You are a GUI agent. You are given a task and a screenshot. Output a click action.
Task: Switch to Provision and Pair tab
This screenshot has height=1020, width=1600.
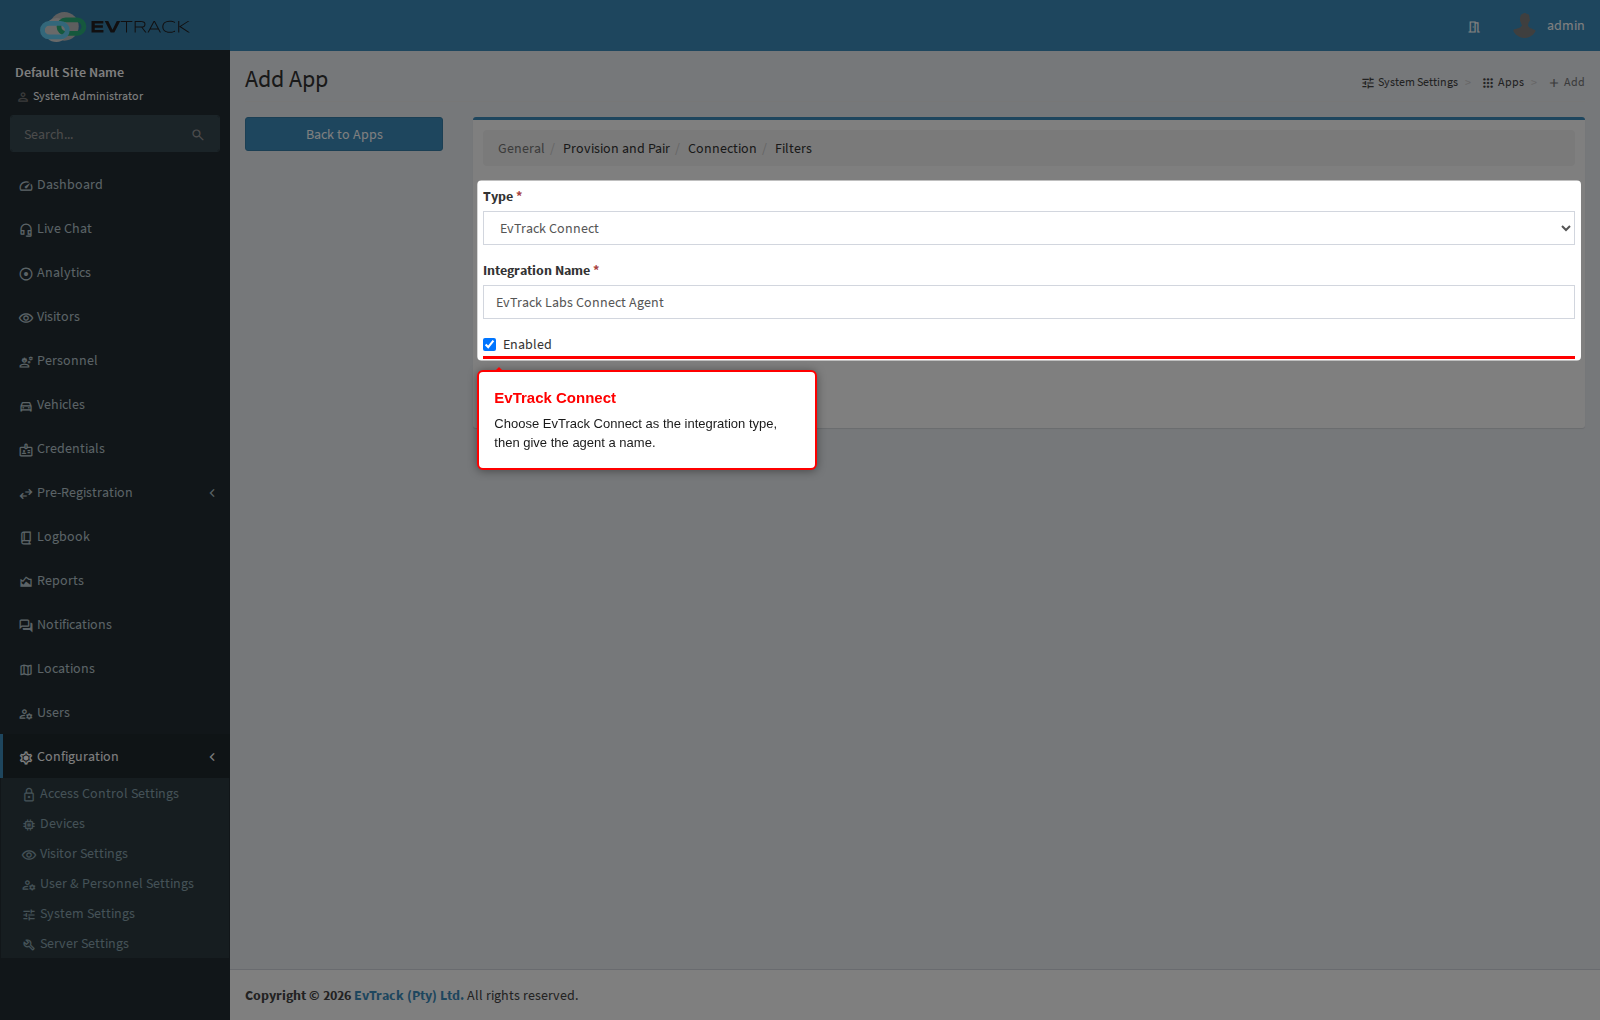pos(616,149)
